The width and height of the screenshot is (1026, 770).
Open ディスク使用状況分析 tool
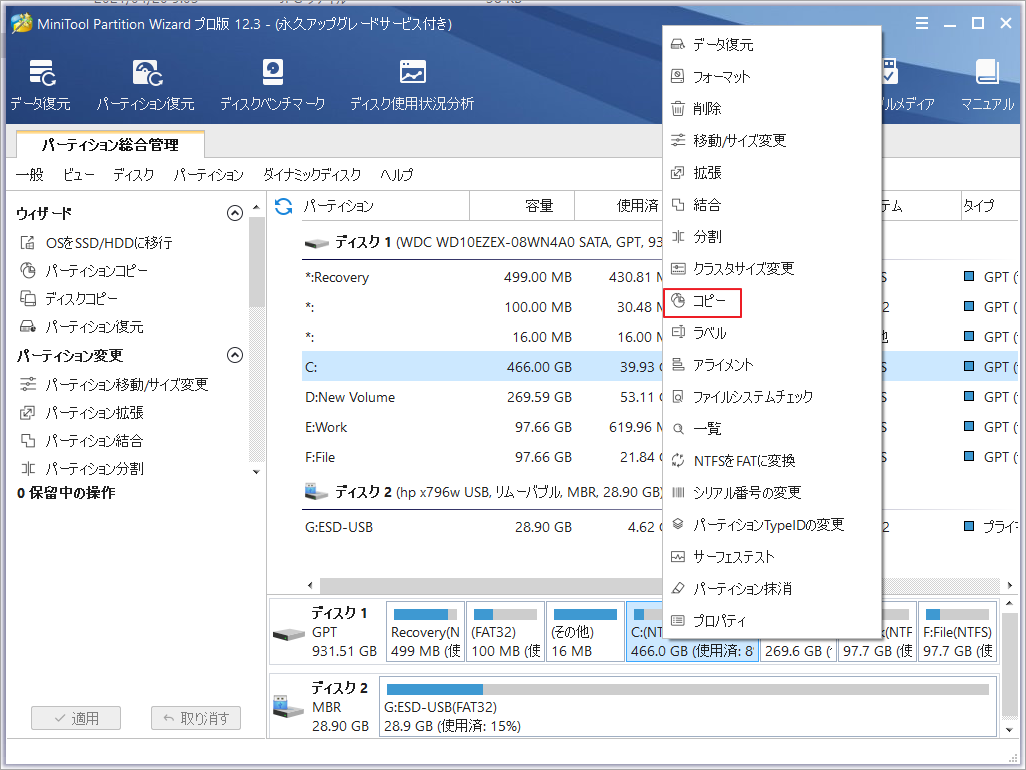point(412,85)
